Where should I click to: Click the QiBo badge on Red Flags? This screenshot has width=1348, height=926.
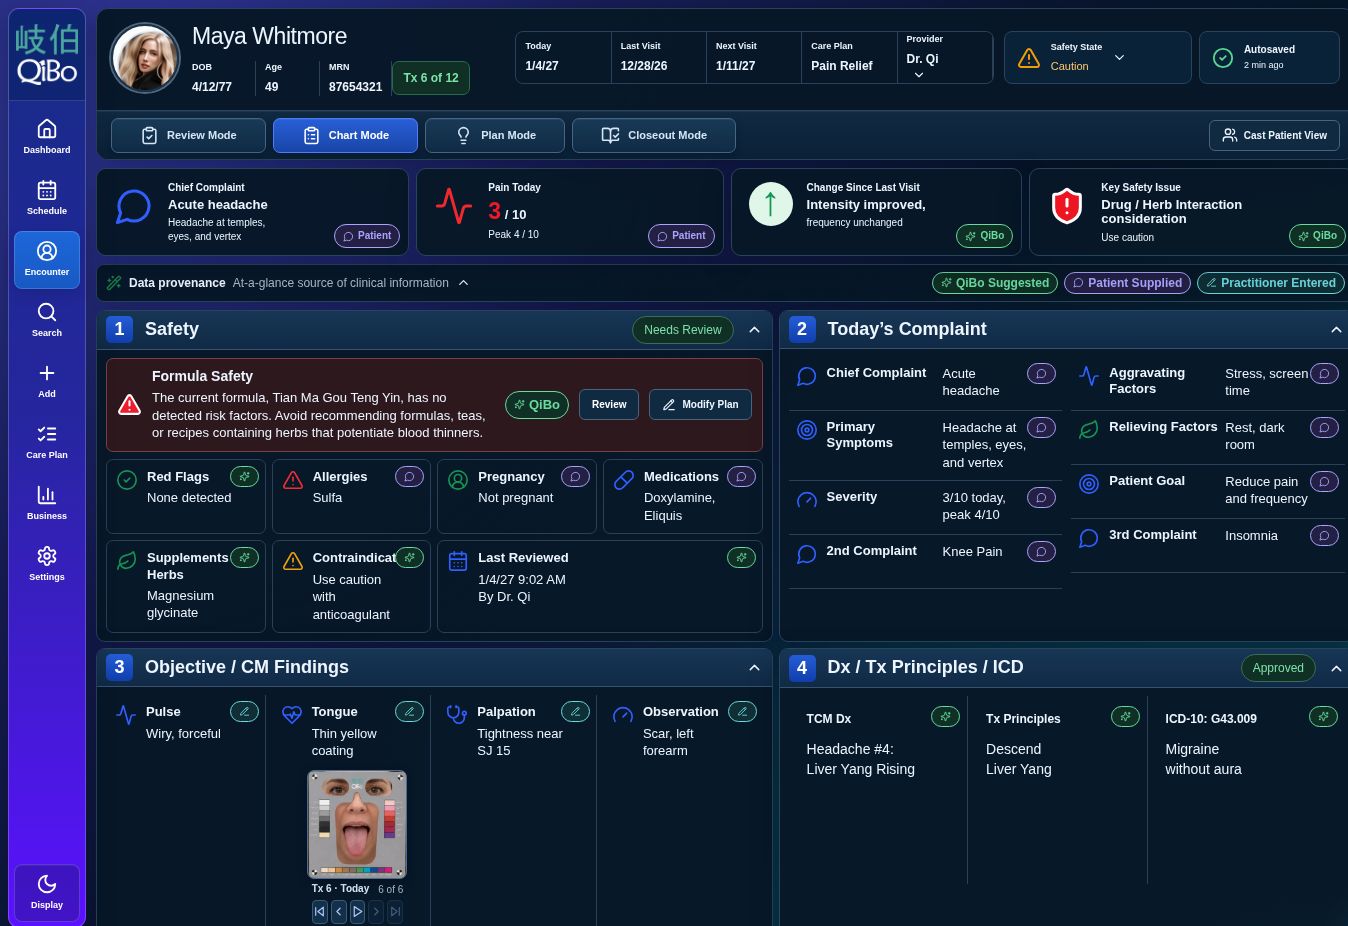point(244,477)
